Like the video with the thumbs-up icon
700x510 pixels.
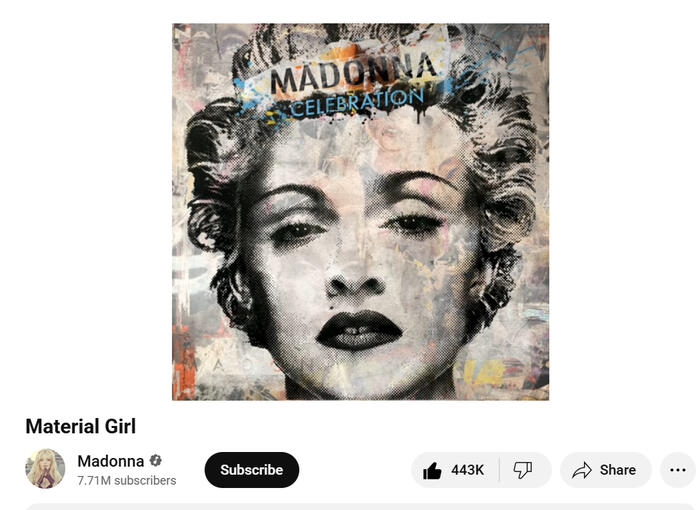point(432,470)
